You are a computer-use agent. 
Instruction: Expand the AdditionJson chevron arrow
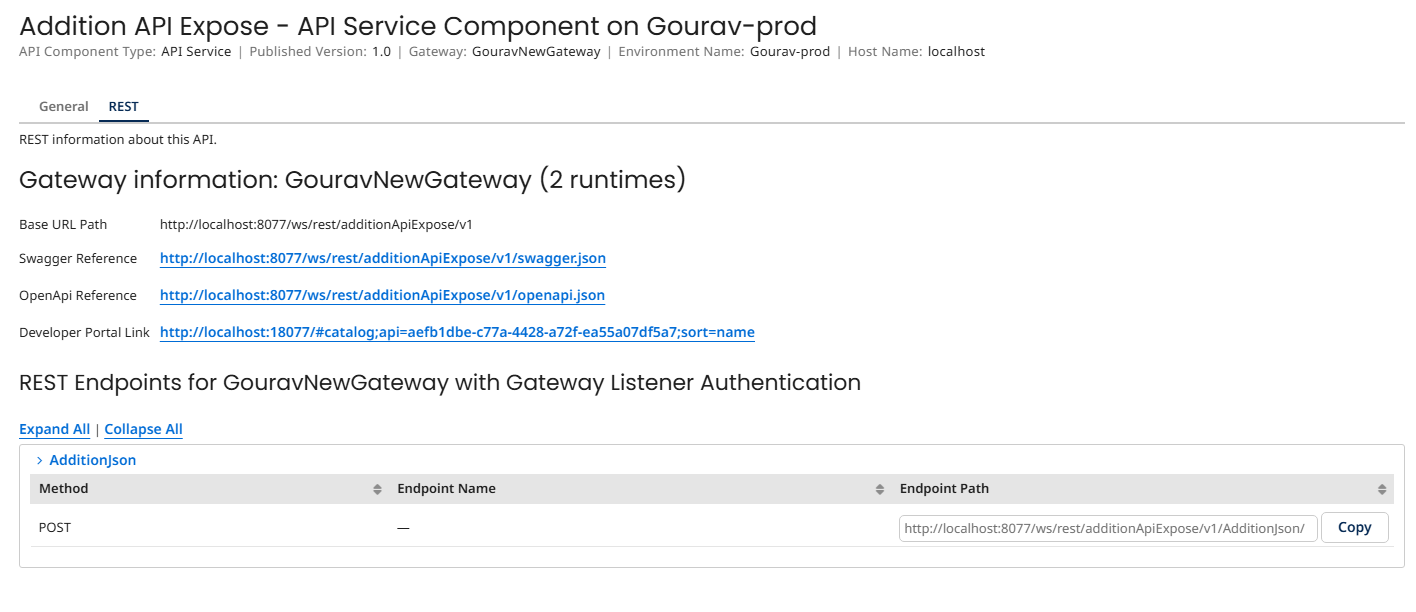[x=39, y=461]
